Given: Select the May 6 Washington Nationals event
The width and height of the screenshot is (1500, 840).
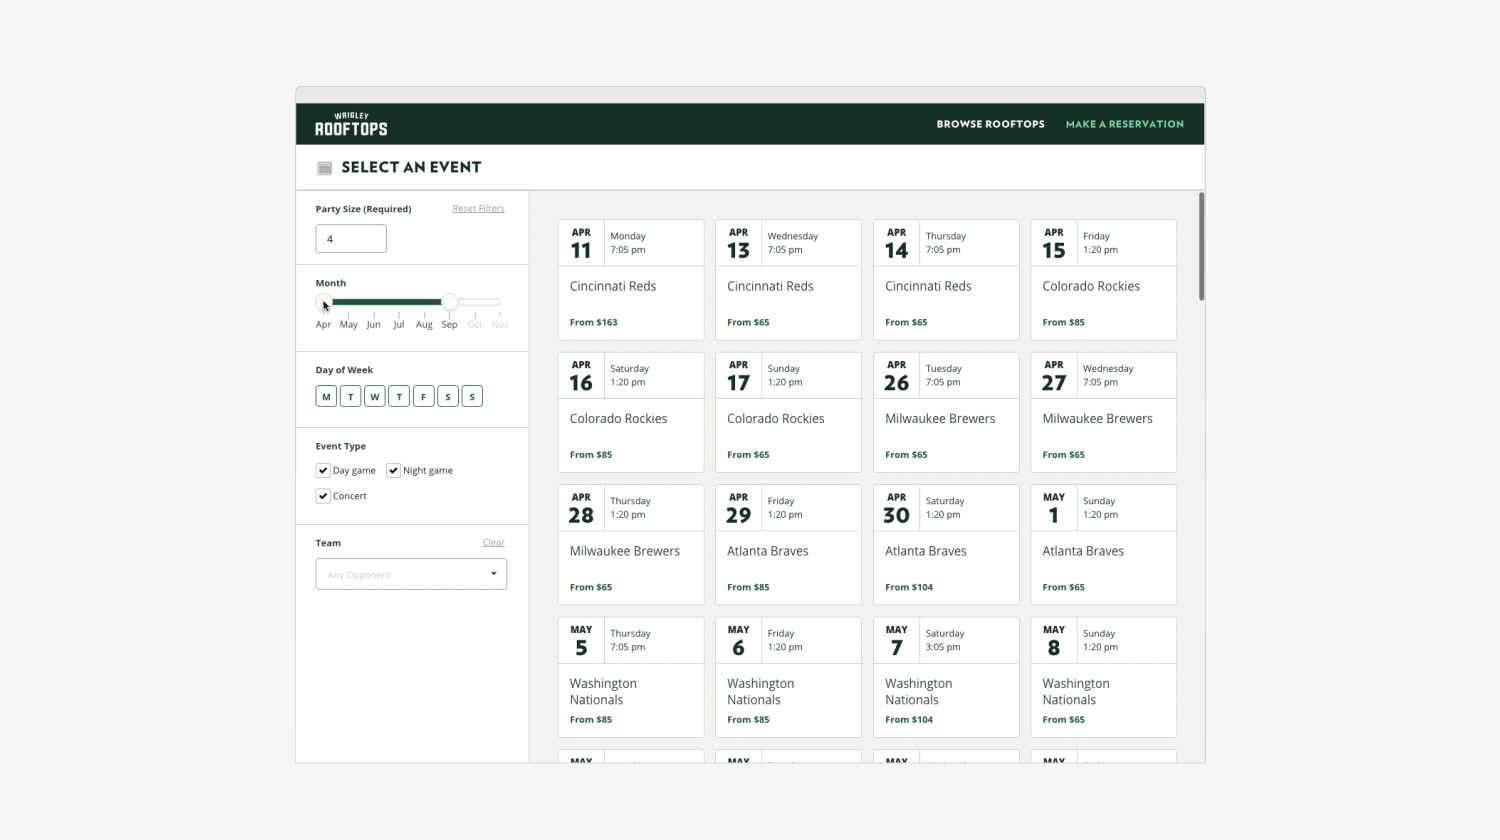Looking at the screenshot, I should pos(788,677).
